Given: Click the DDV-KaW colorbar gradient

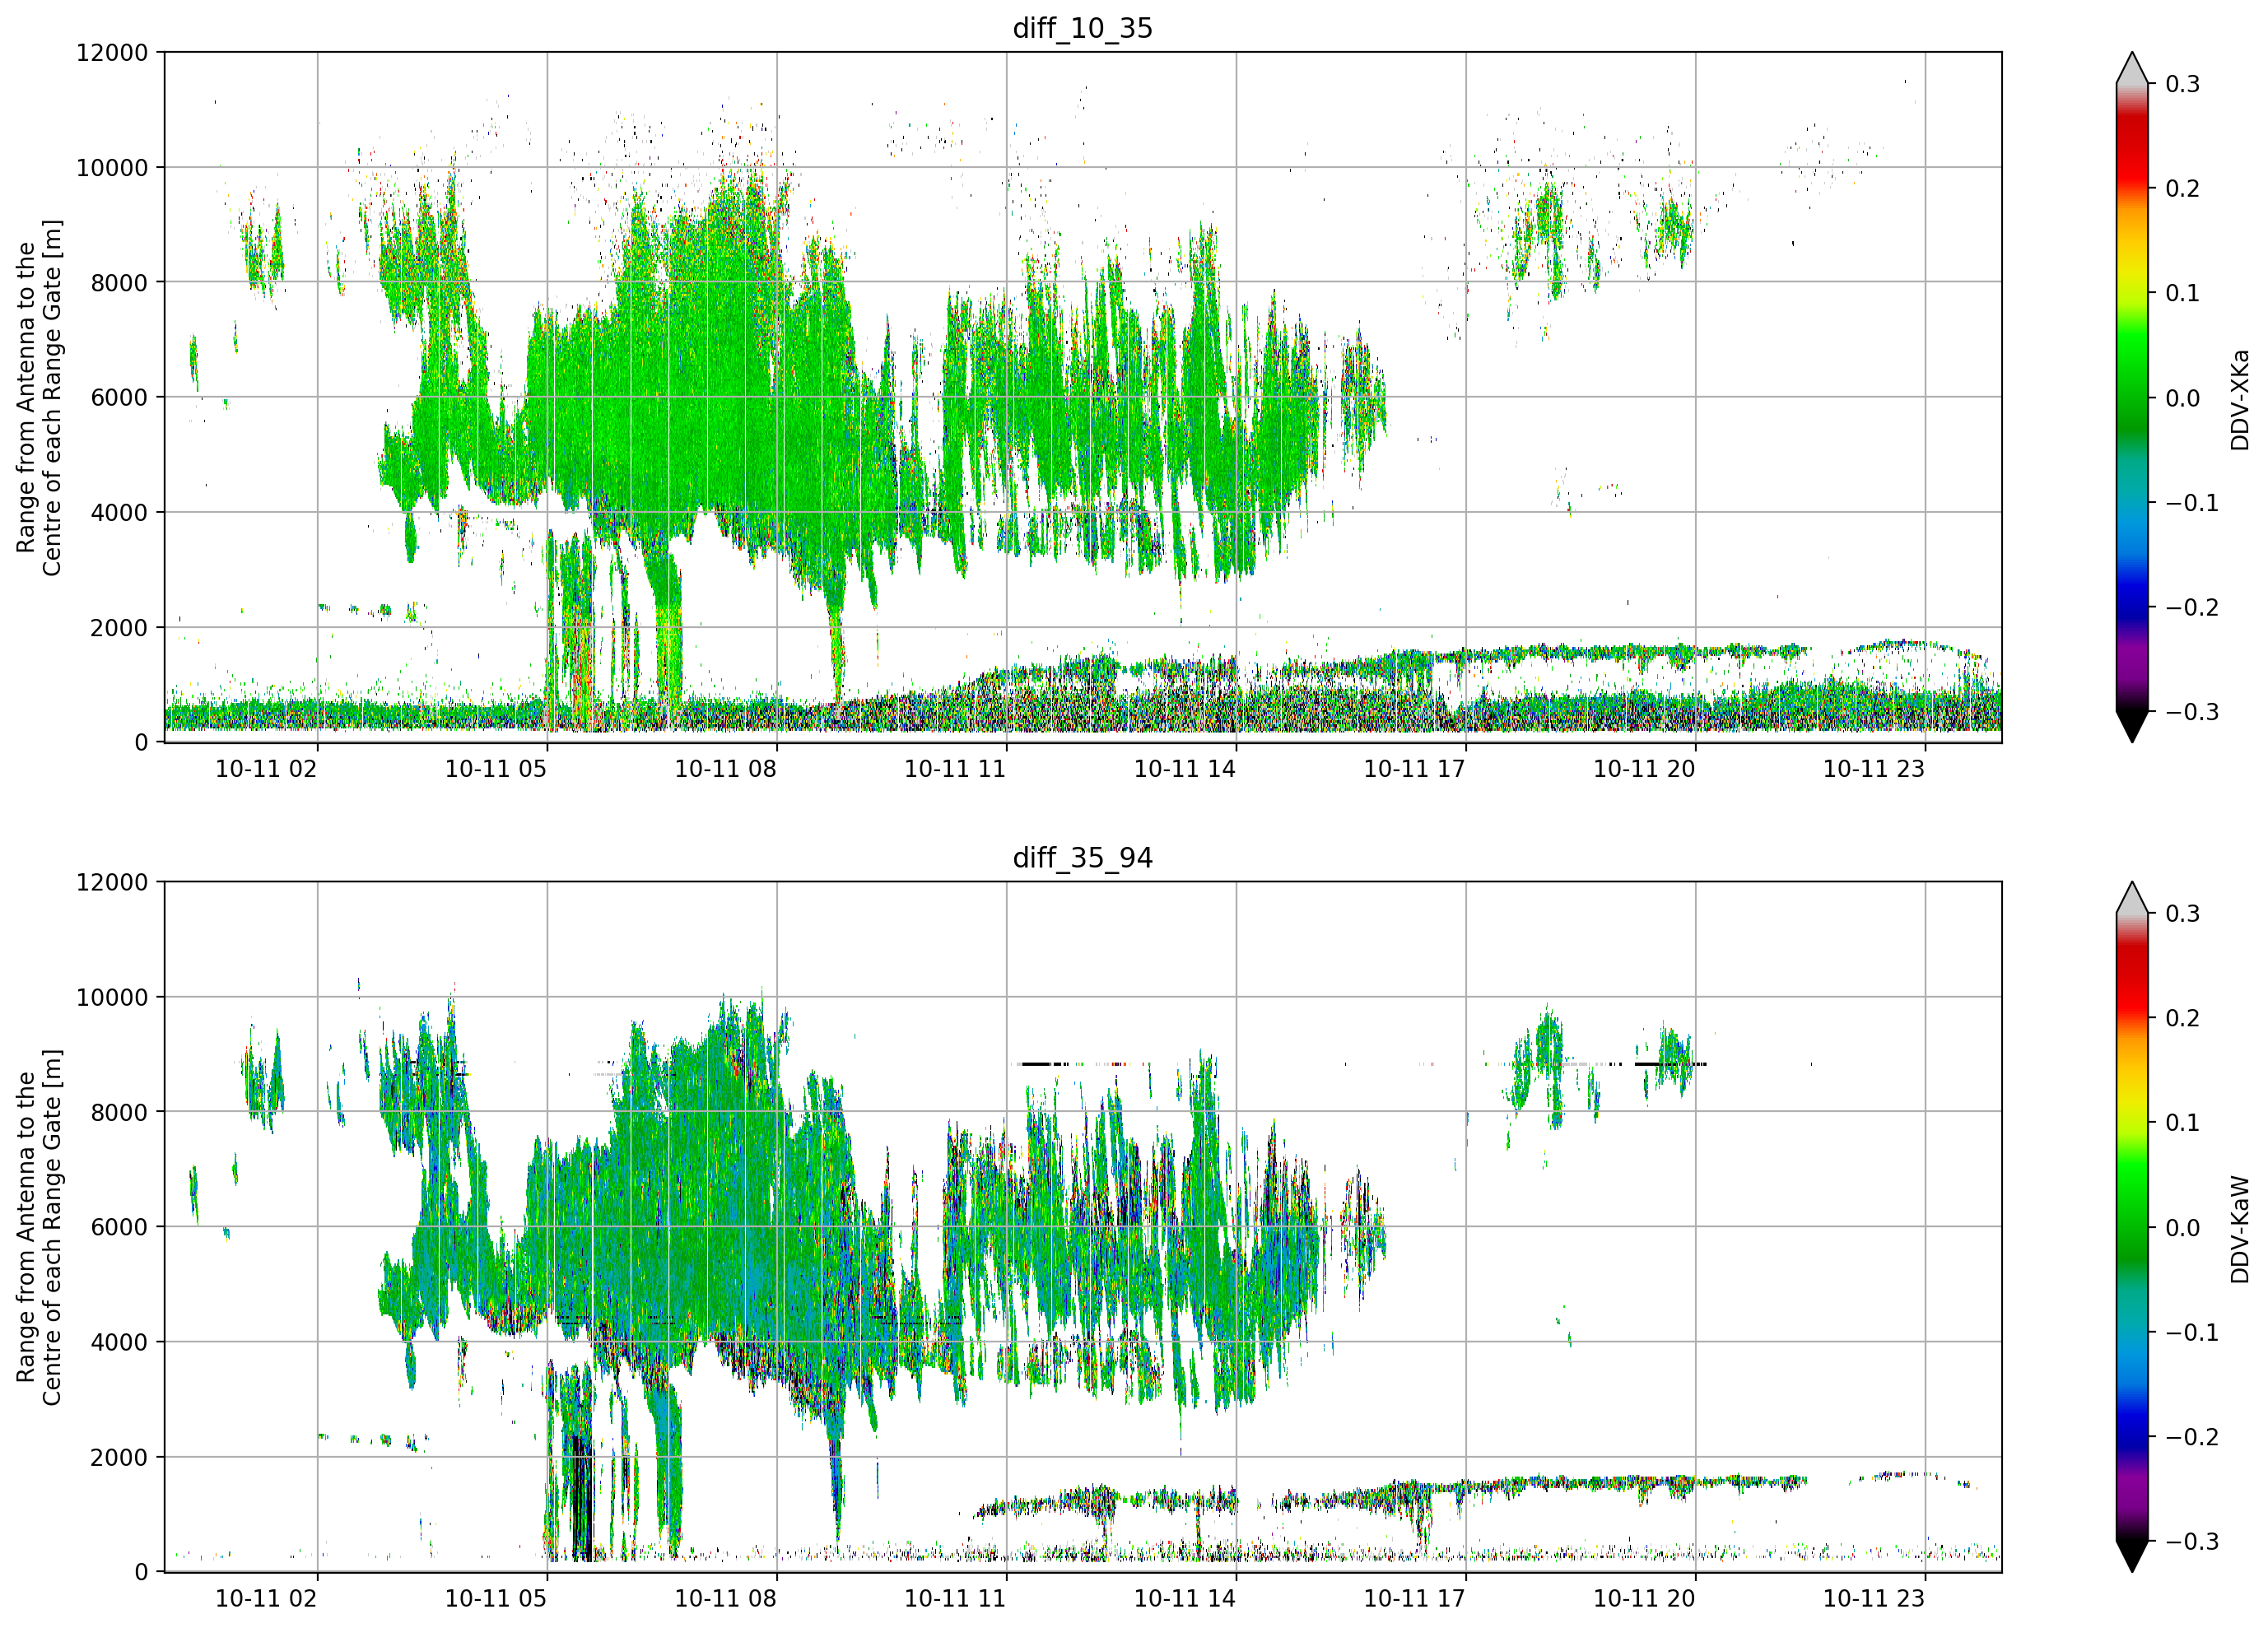Looking at the screenshot, I should (x=2132, y=1227).
